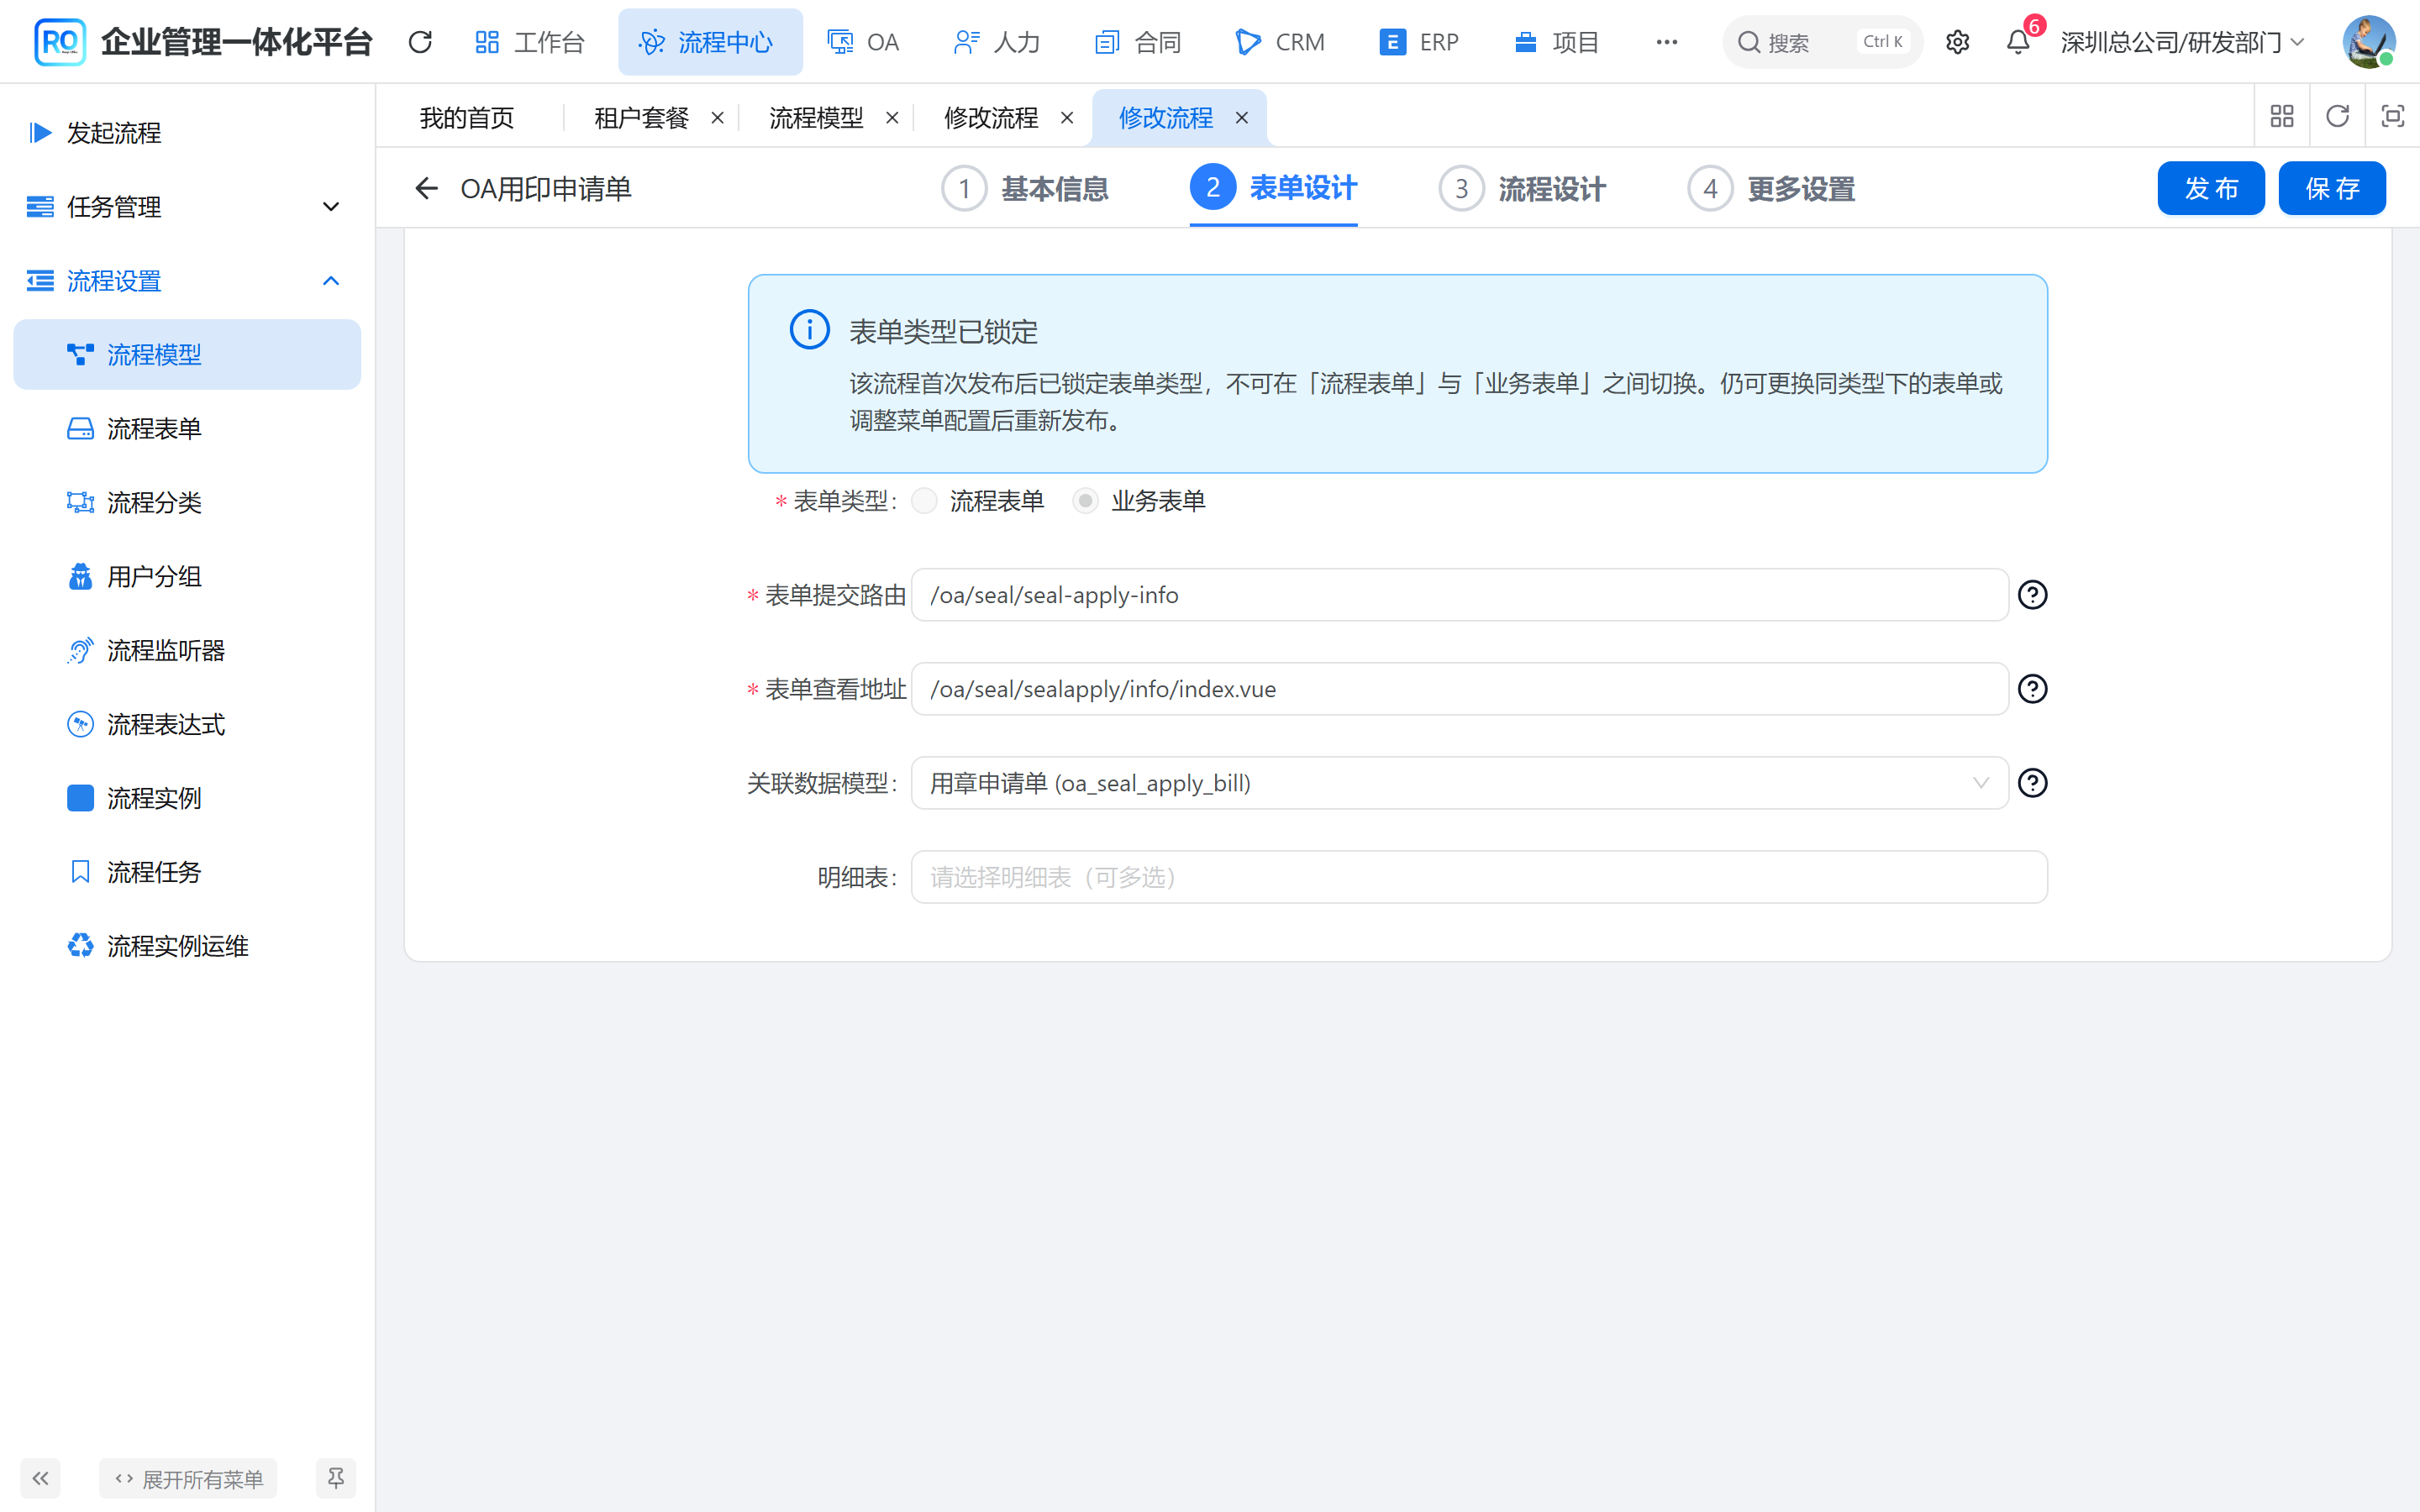Go back using the arrow beside OA用印申请单
Image resolution: width=2420 pixels, height=1512 pixels.
[x=426, y=188]
